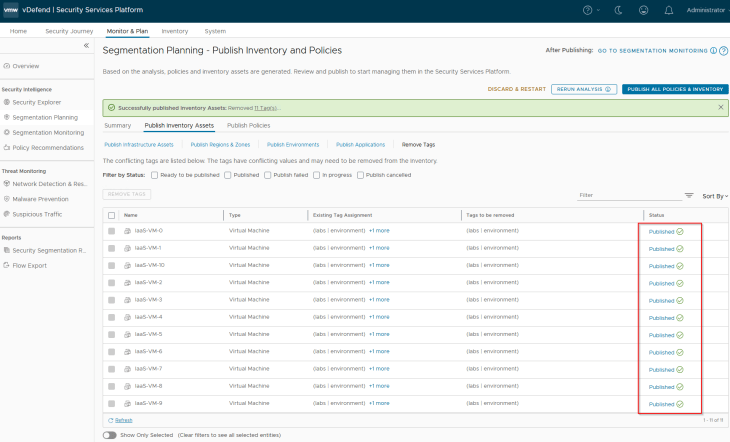
Task: Open the Inventory top navigation tab
Action: [174, 31]
